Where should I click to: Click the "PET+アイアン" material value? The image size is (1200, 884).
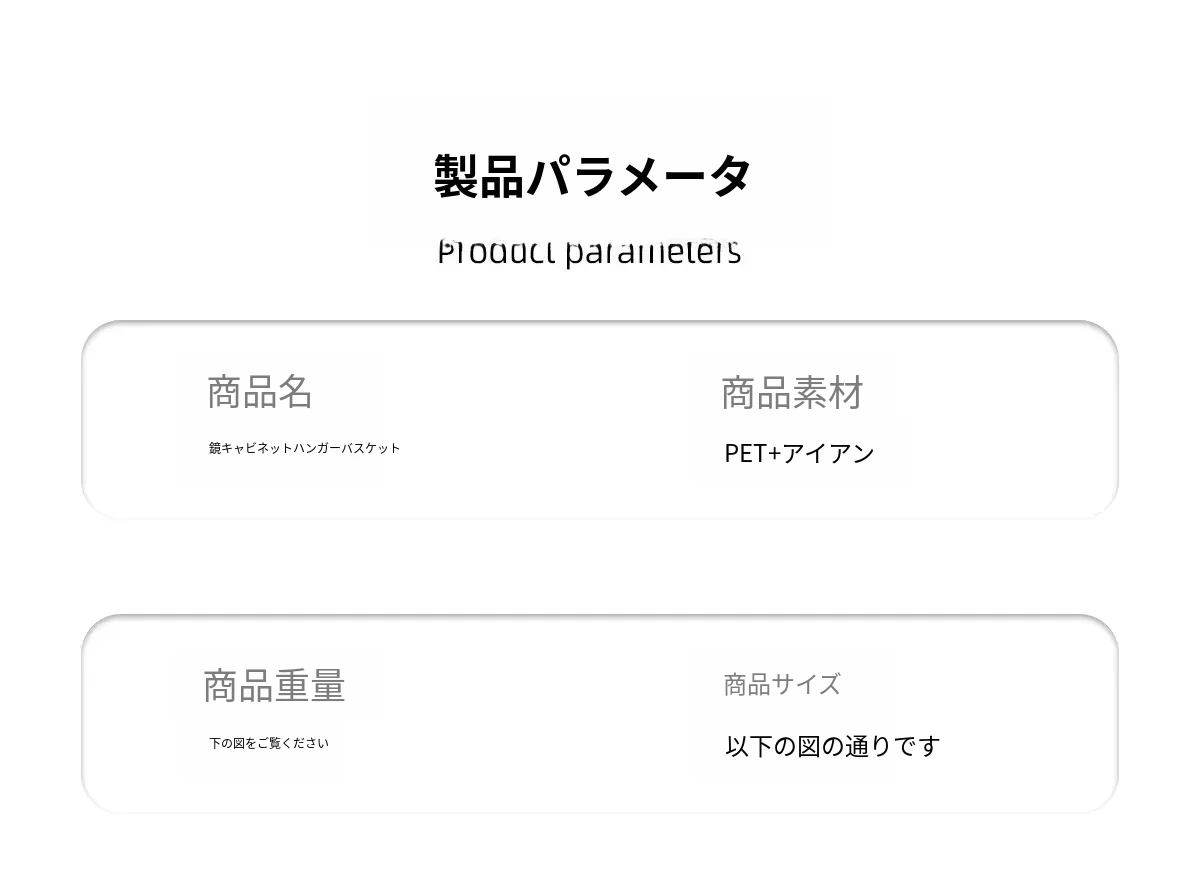click(799, 453)
